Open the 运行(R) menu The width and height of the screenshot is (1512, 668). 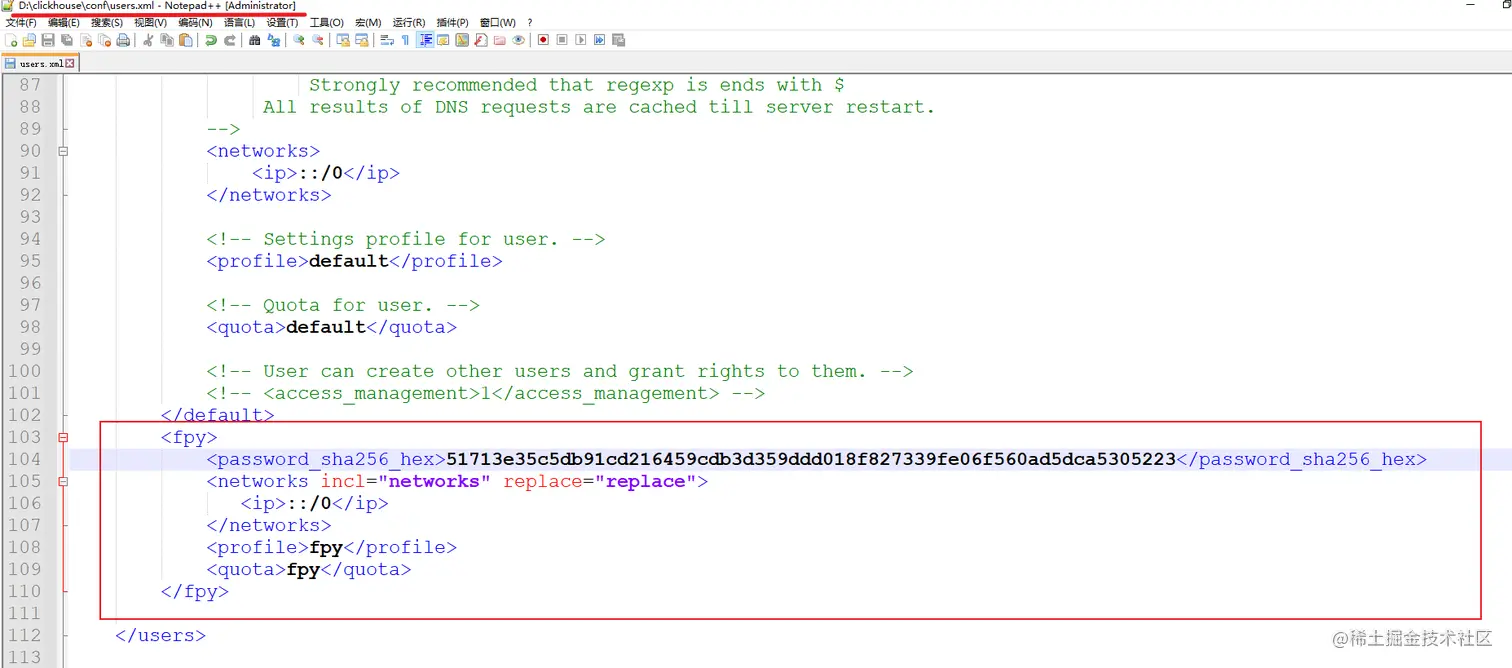pos(409,22)
